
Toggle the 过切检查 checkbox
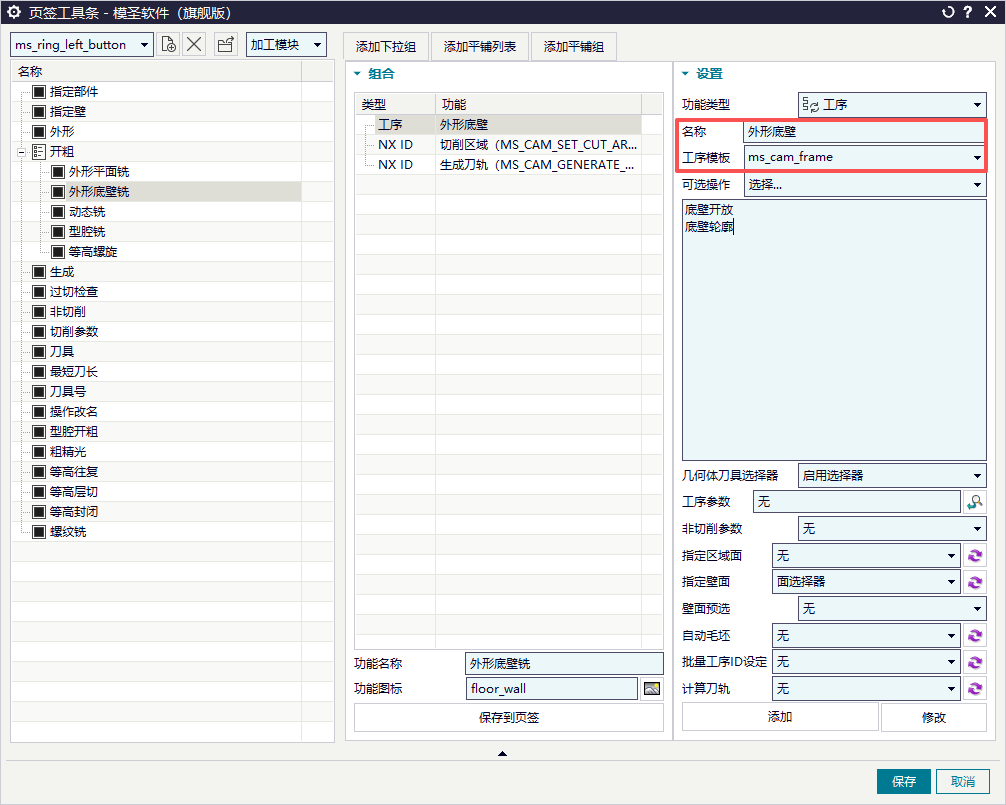point(38,292)
